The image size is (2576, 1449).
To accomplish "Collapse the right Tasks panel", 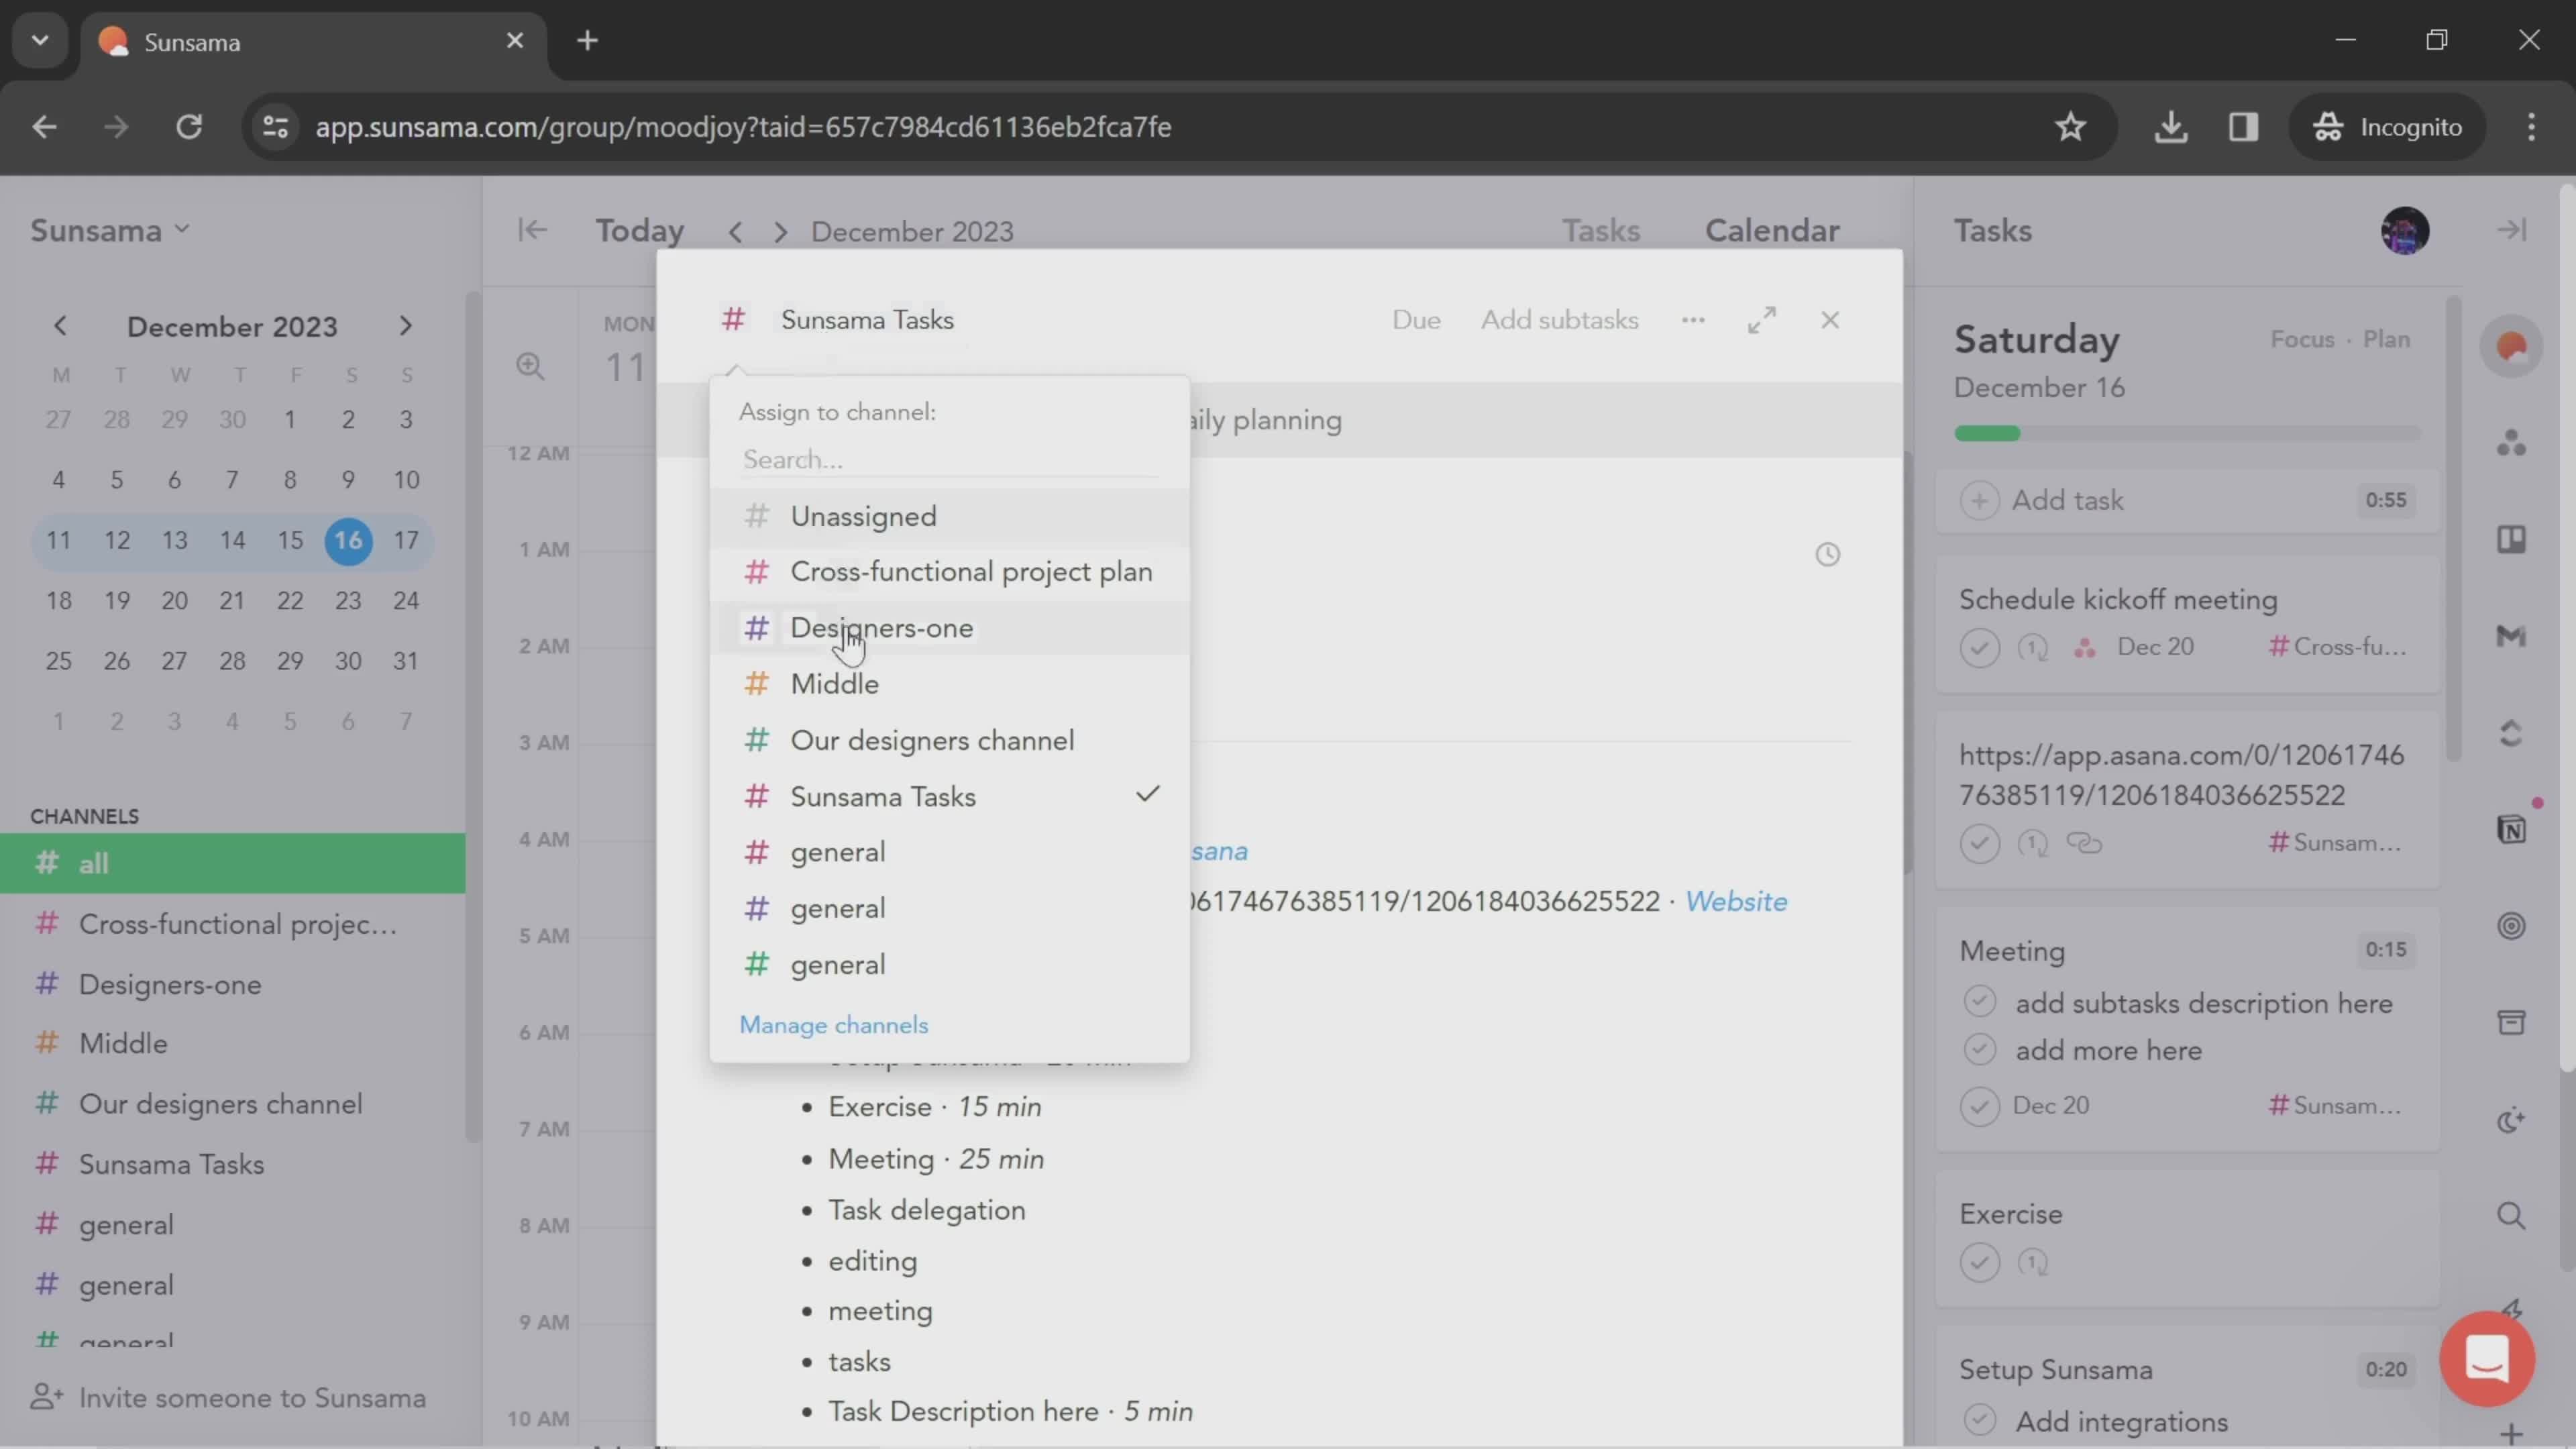I will 2511,231.
